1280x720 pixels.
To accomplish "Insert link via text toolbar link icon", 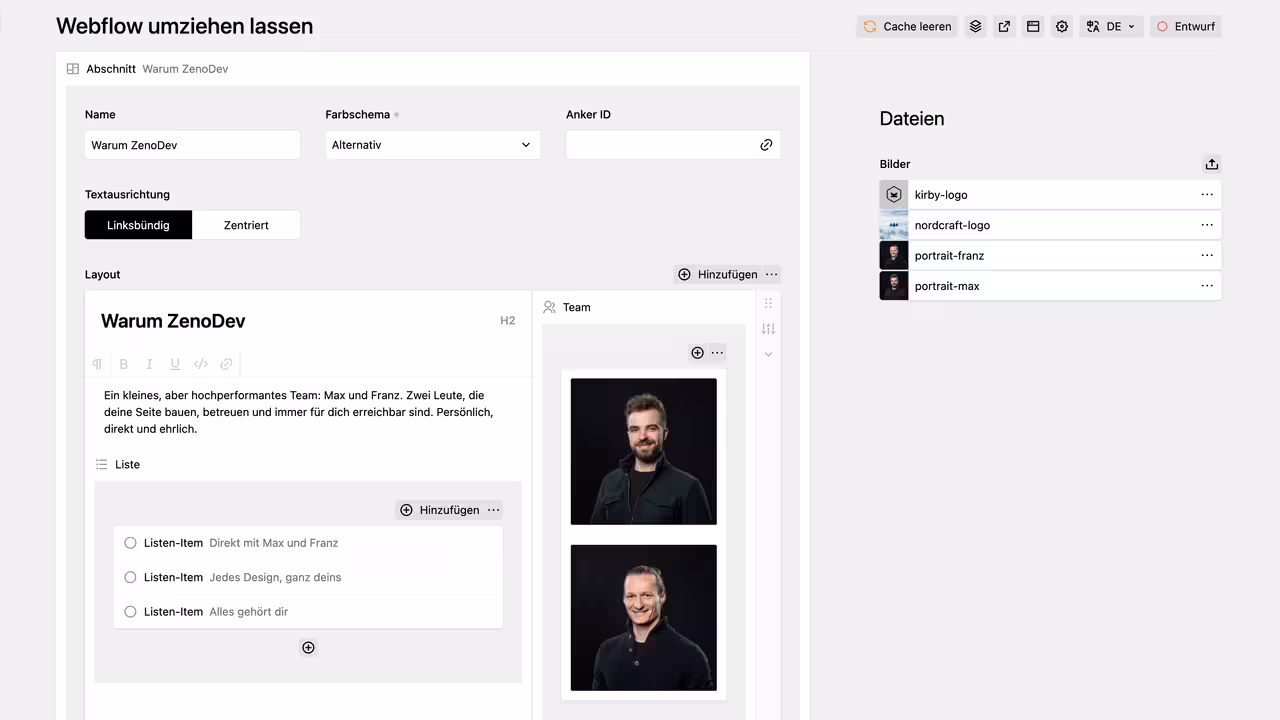I will 226,364.
